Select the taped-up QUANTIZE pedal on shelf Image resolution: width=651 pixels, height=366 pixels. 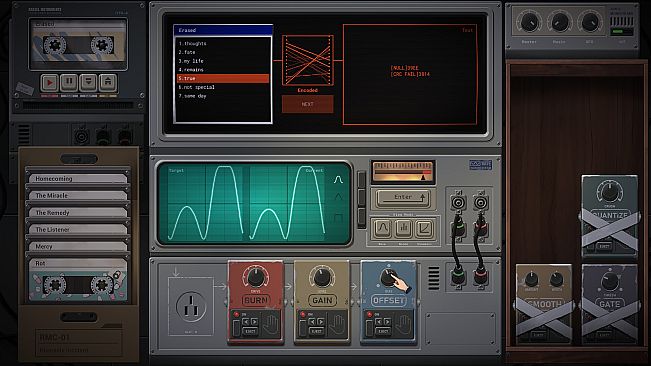[x=609, y=217]
